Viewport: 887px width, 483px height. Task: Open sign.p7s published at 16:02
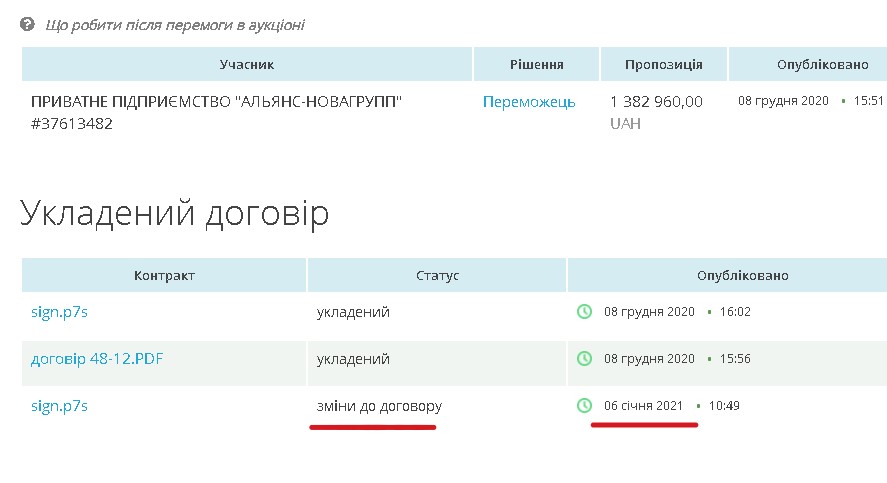[x=60, y=312]
